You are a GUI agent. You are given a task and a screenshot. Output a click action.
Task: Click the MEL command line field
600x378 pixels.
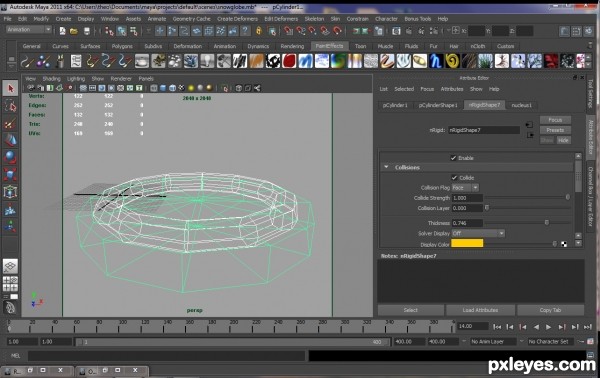pyautogui.click(x=166, y=356)
